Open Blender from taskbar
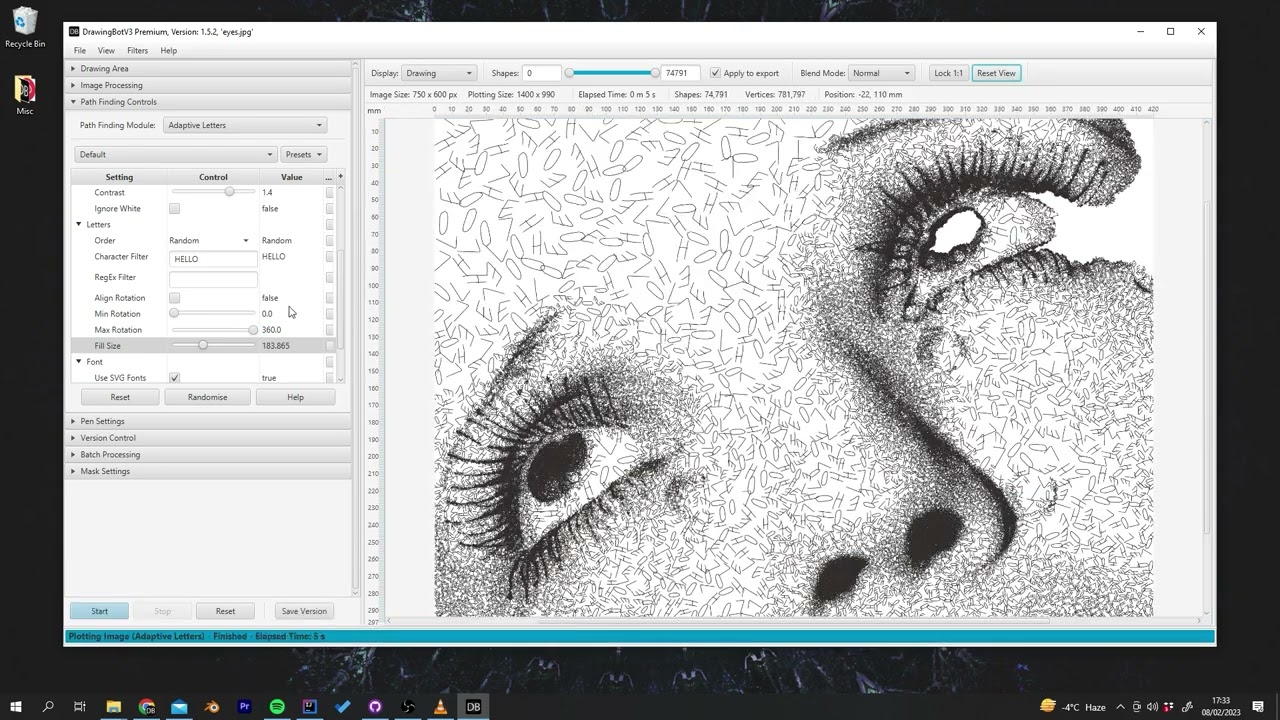This screenshot has height=720, width=1280. (x=212, y=707)
